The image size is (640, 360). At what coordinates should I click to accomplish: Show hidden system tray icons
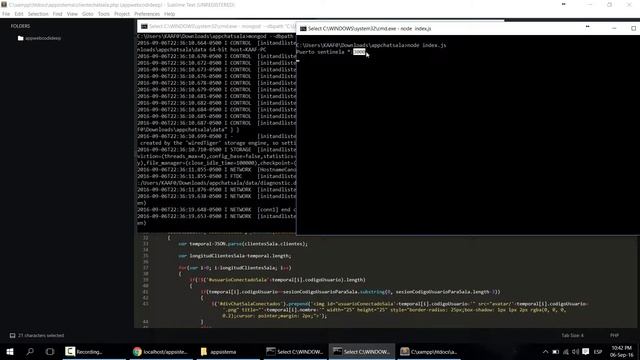point(545,352)
